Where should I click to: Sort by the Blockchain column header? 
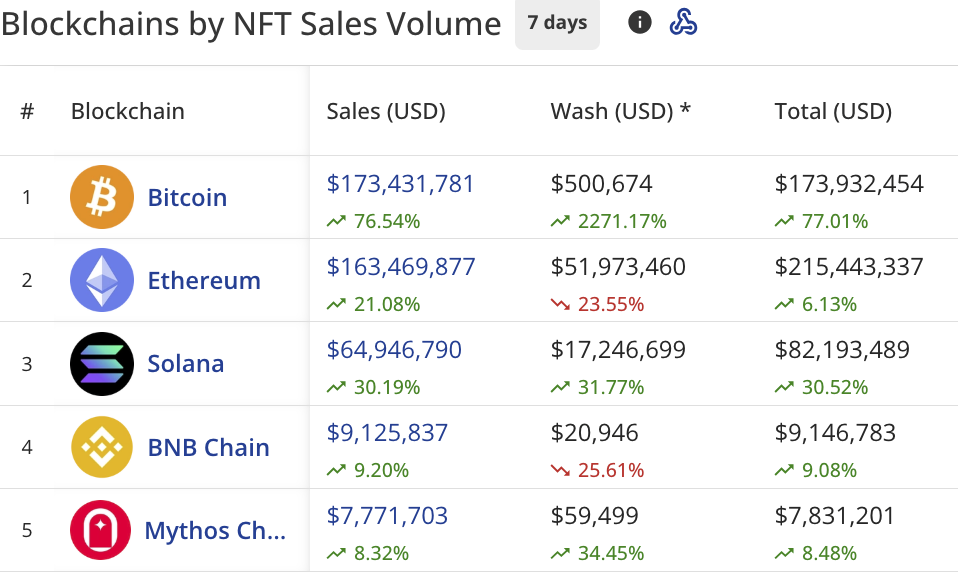128,111
